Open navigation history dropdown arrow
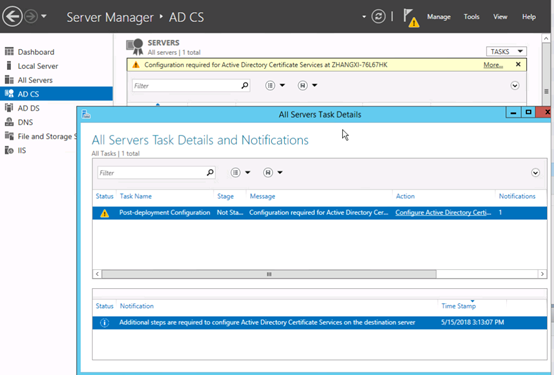Image resolution: width=554 pixels, height=375 pixels. pyautogui.click(x=44, y=16)
